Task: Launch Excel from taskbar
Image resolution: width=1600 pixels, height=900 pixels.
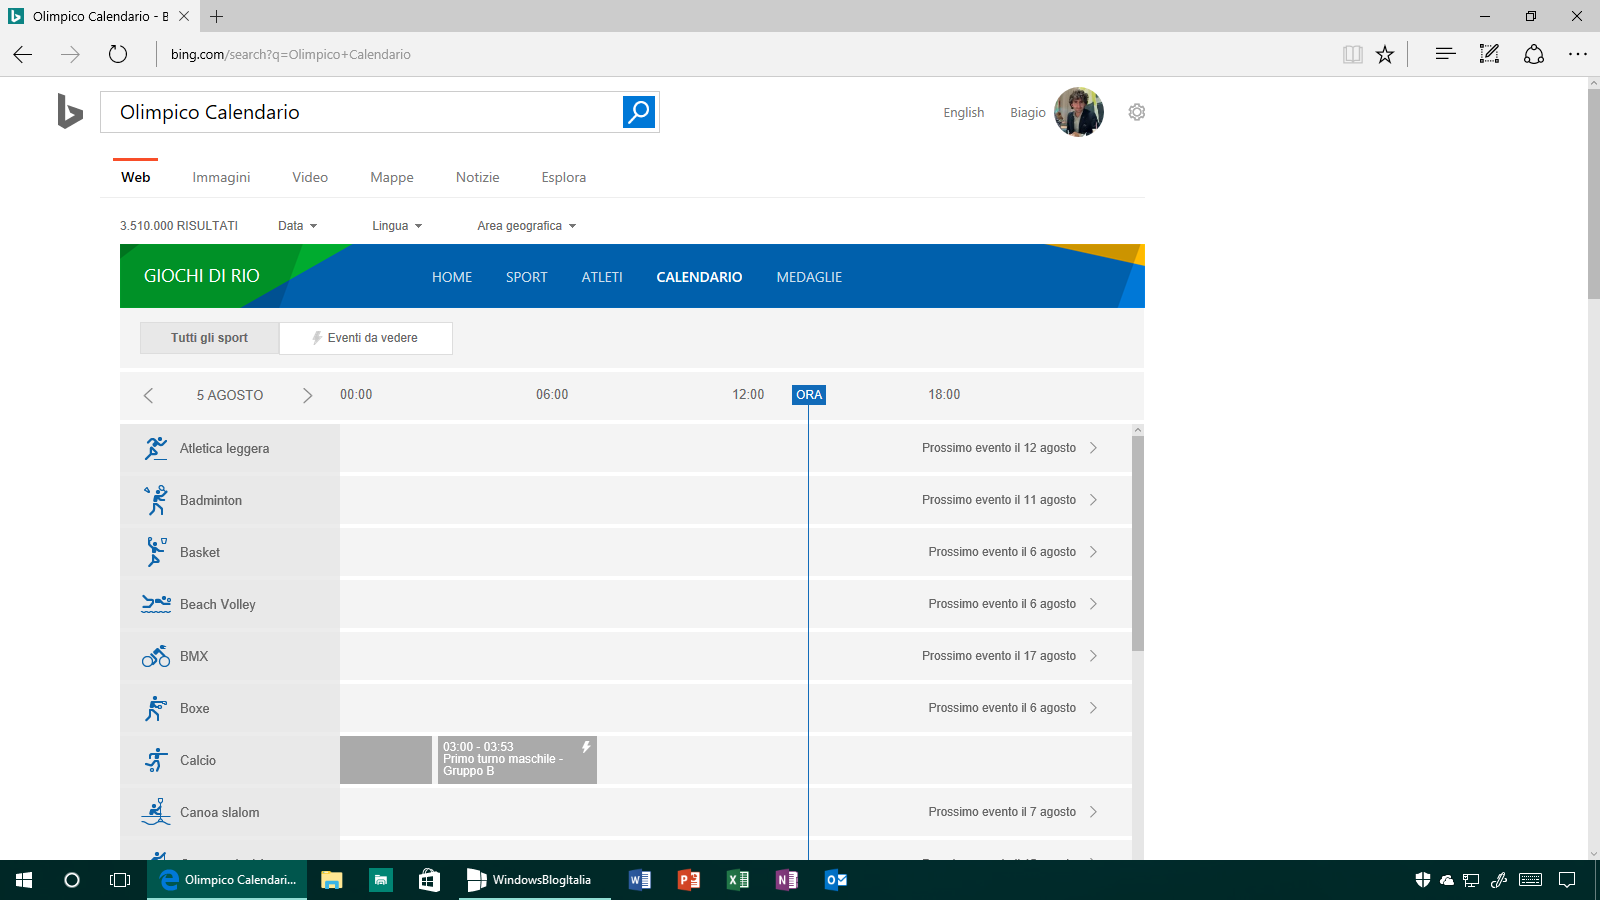Action: click(738, 880)
